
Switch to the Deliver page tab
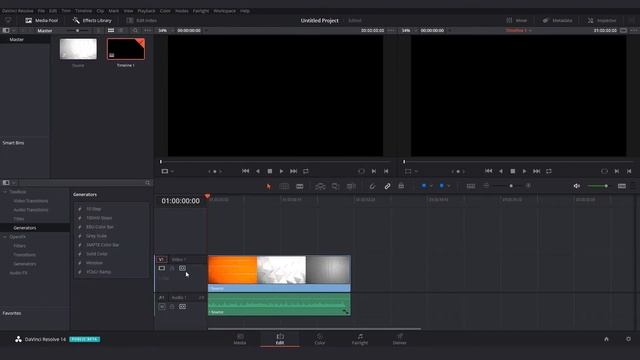tap(400, 339)
